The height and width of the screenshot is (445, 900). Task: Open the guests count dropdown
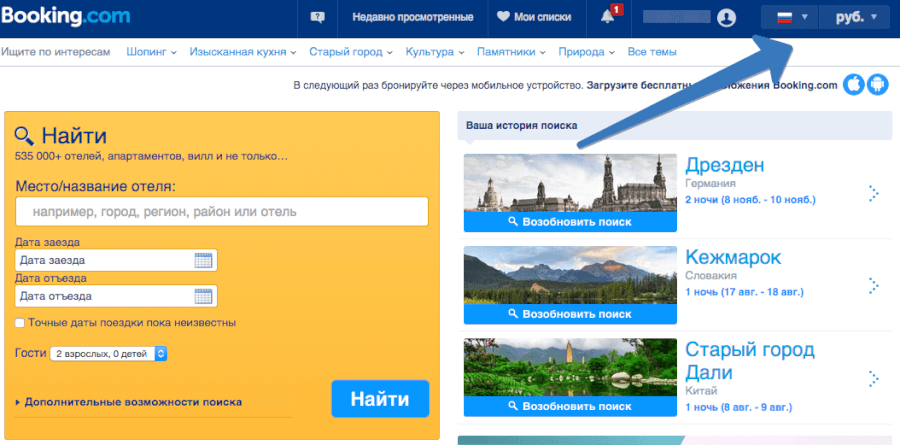tap(109, 353)
